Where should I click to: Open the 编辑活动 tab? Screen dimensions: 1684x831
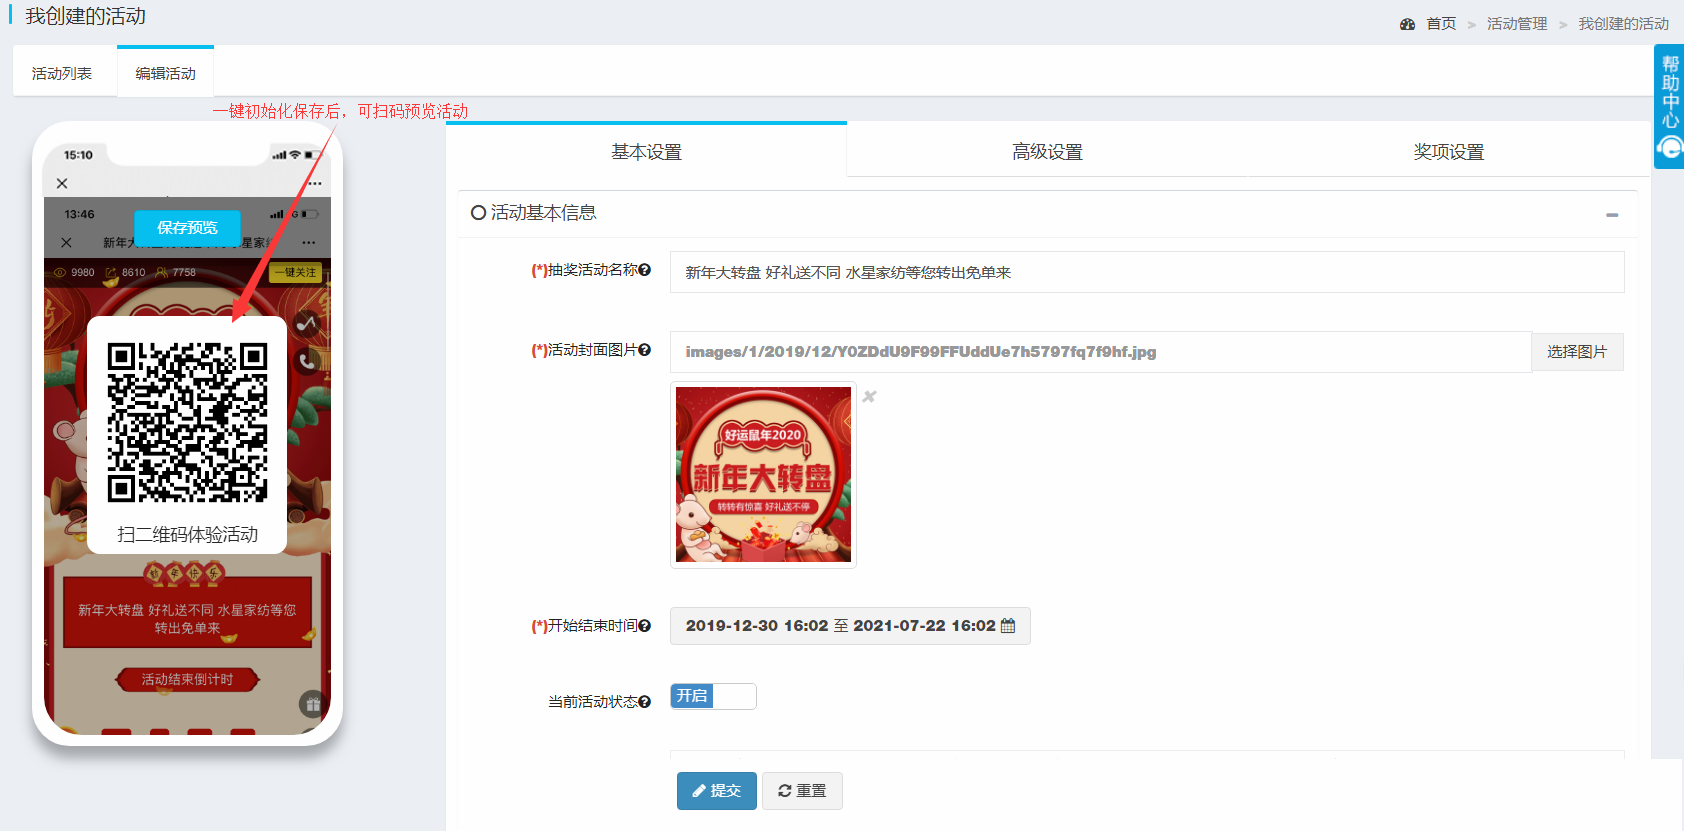[166, 73]
